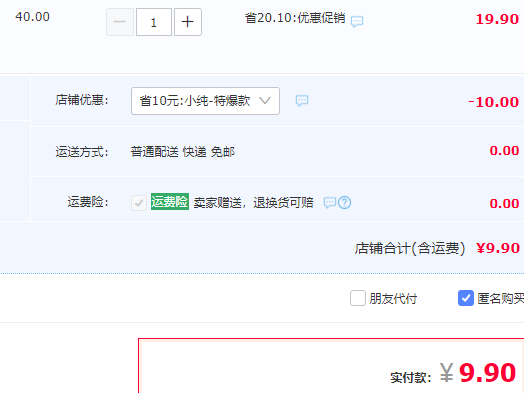Viewport: 524px width, 393px height.
Task: Enable the 朋友代付 checkbox
Action: pyautogui.click(x=358, y=298)
